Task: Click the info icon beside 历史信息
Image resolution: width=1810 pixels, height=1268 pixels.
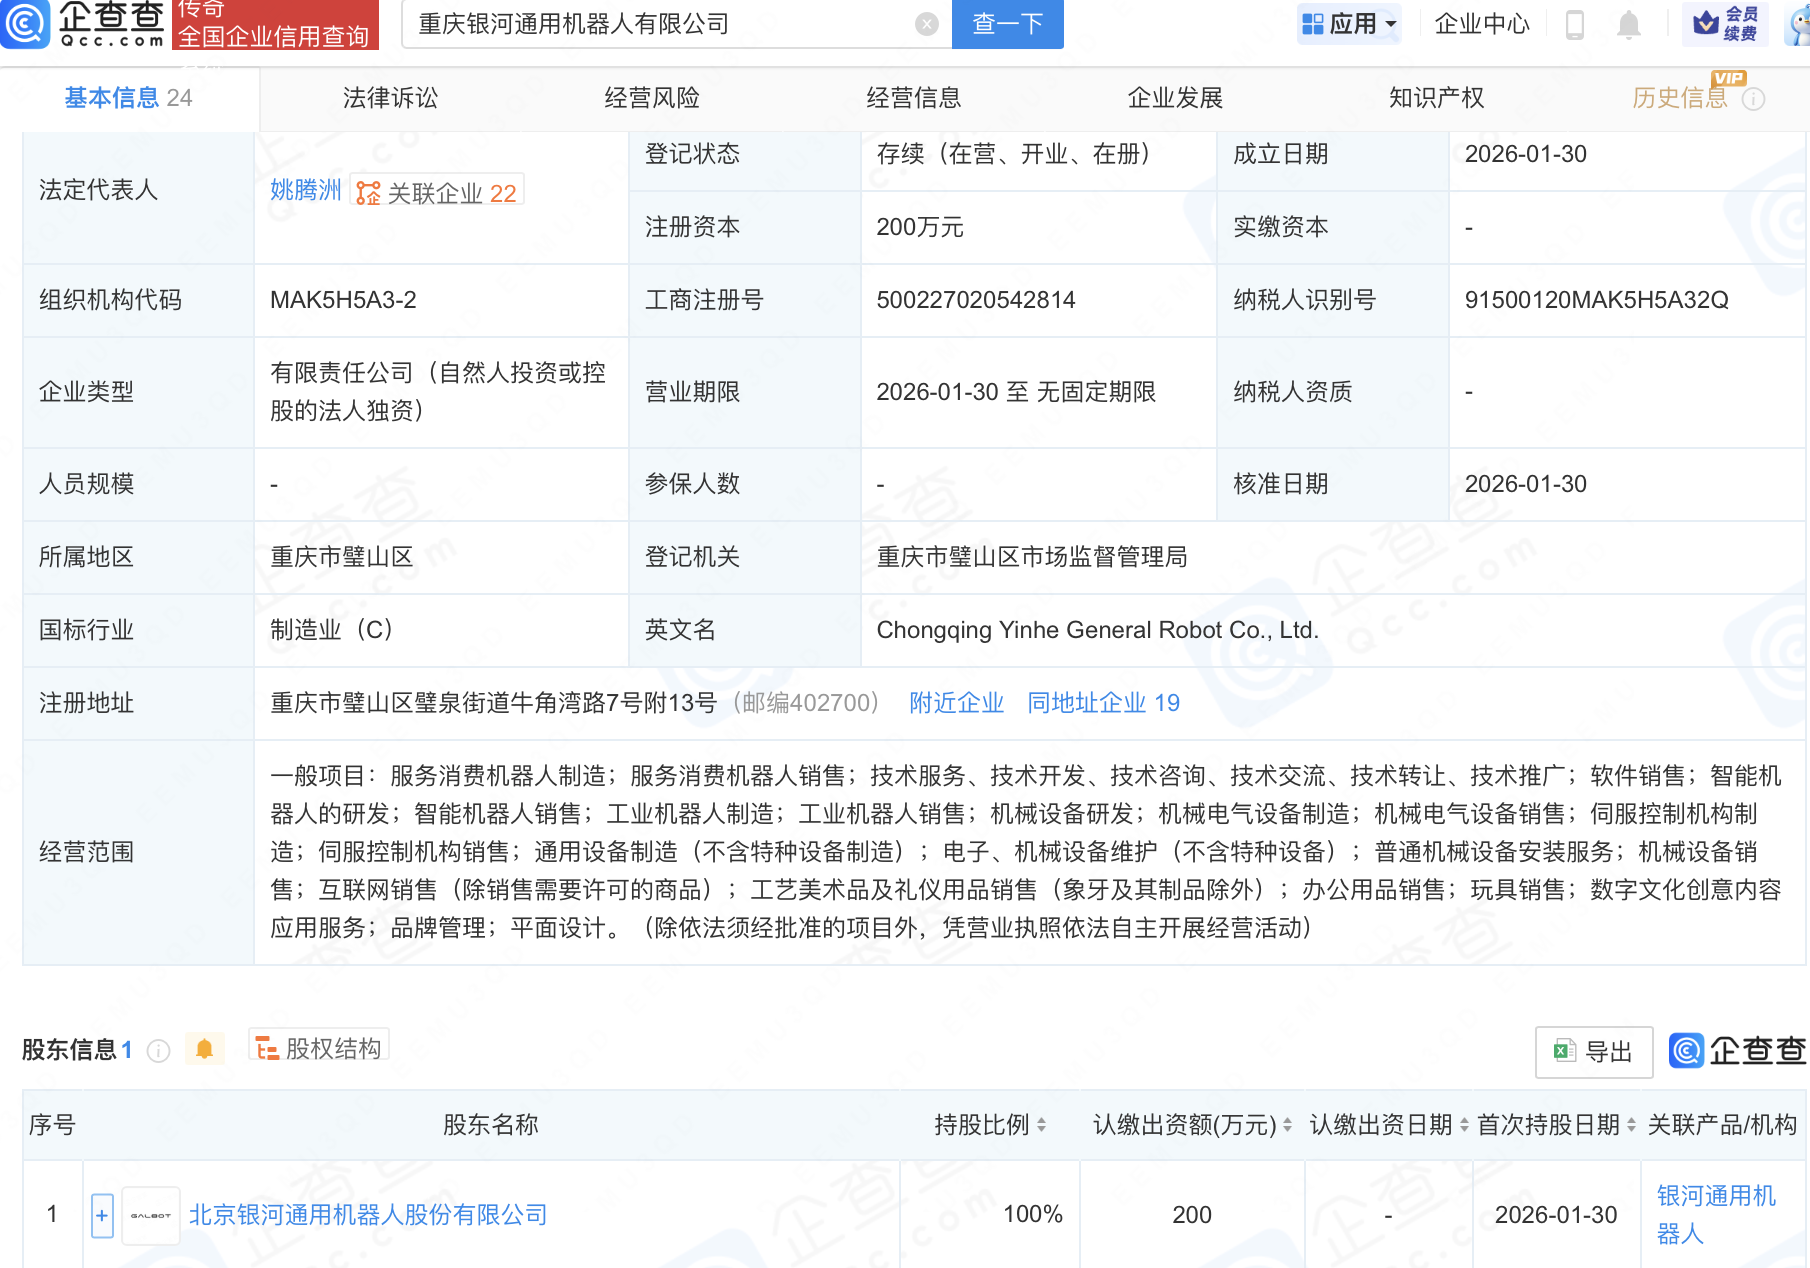Action: pos(1753,99)
